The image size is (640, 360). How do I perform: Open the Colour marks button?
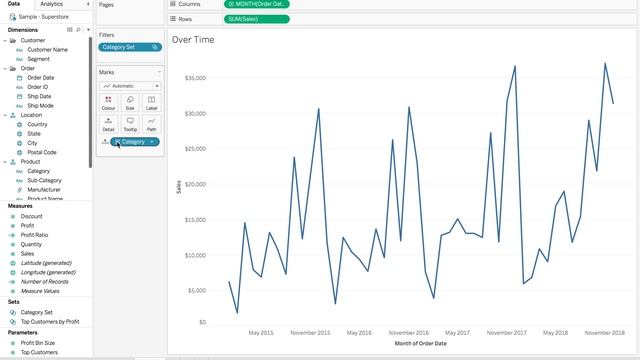108,103
